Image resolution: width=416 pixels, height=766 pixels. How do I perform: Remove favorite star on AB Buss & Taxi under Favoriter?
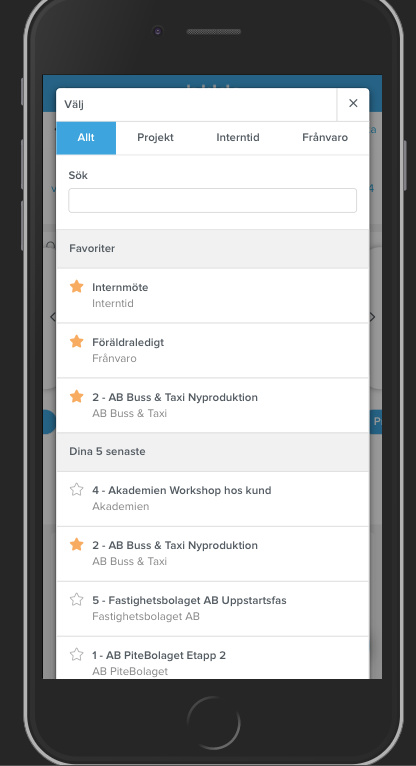point(76,396)
